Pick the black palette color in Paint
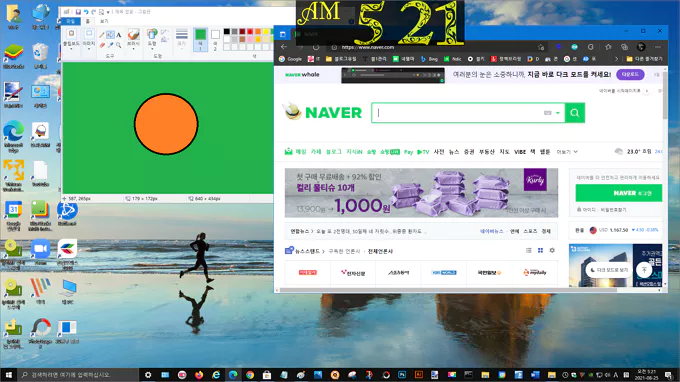Viewport: 680px width, 382px height. [x=227, y=32]
